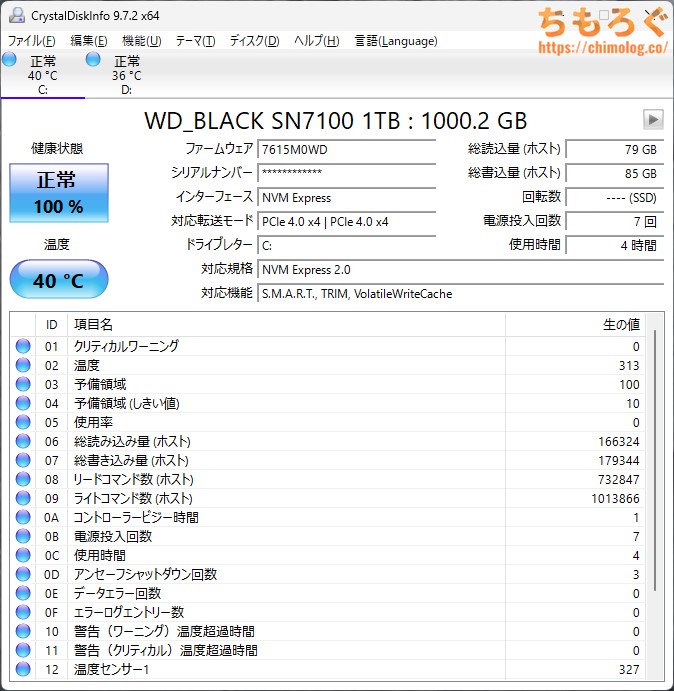Click the status orb for ID 02 温度
Screen dimensions: 674x691
23,365
